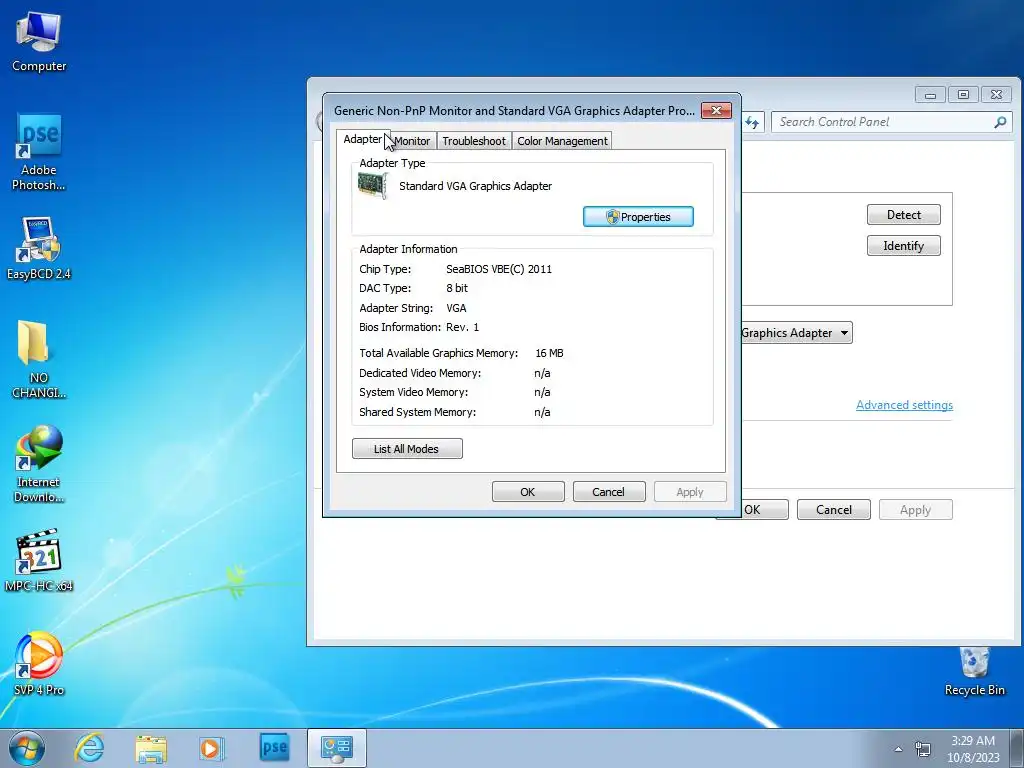Click the Shared System Memory label
The image size is (1024, 768).
[418, 412]
